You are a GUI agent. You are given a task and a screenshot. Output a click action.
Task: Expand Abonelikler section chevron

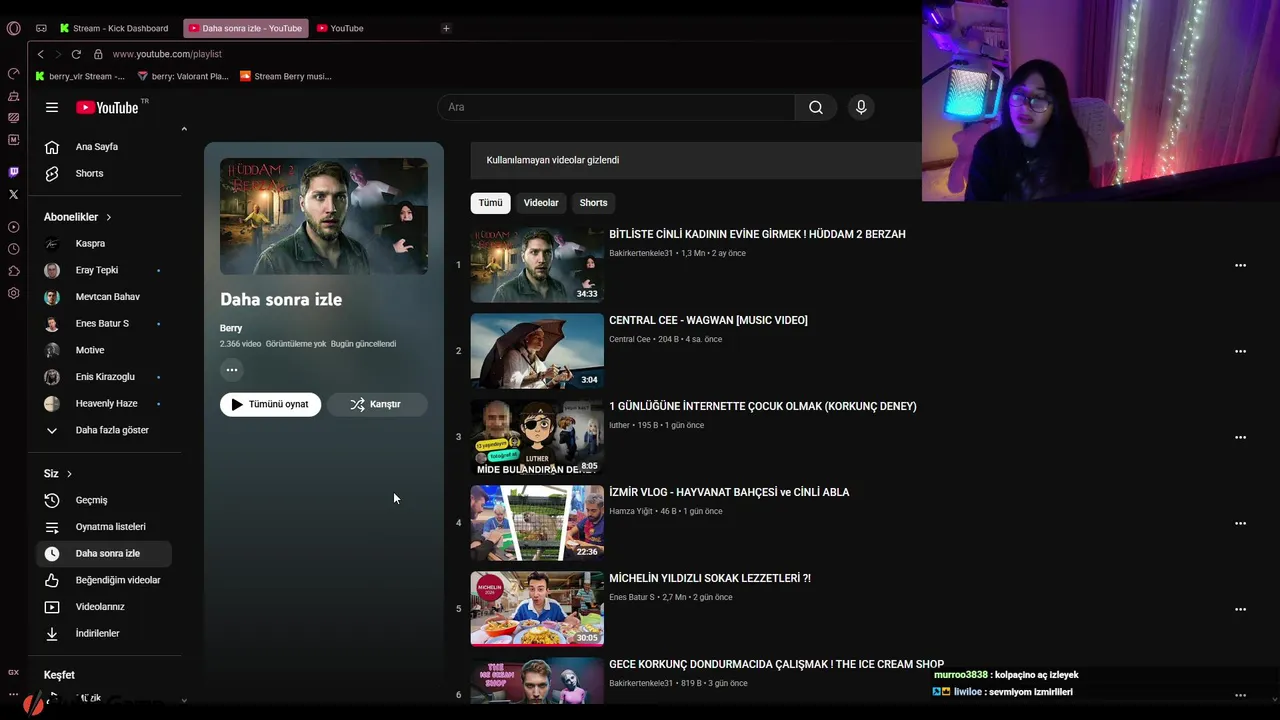[109, 217]
